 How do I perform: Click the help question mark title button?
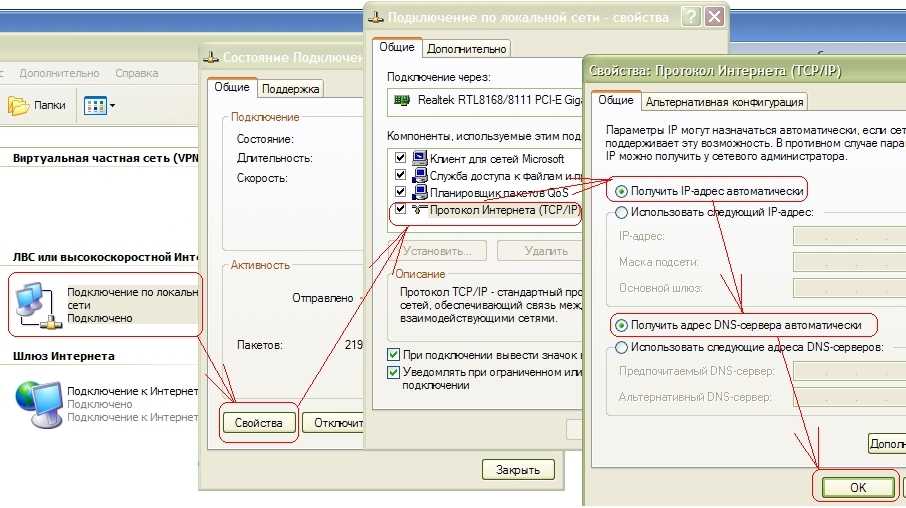(x=690, y=17)
